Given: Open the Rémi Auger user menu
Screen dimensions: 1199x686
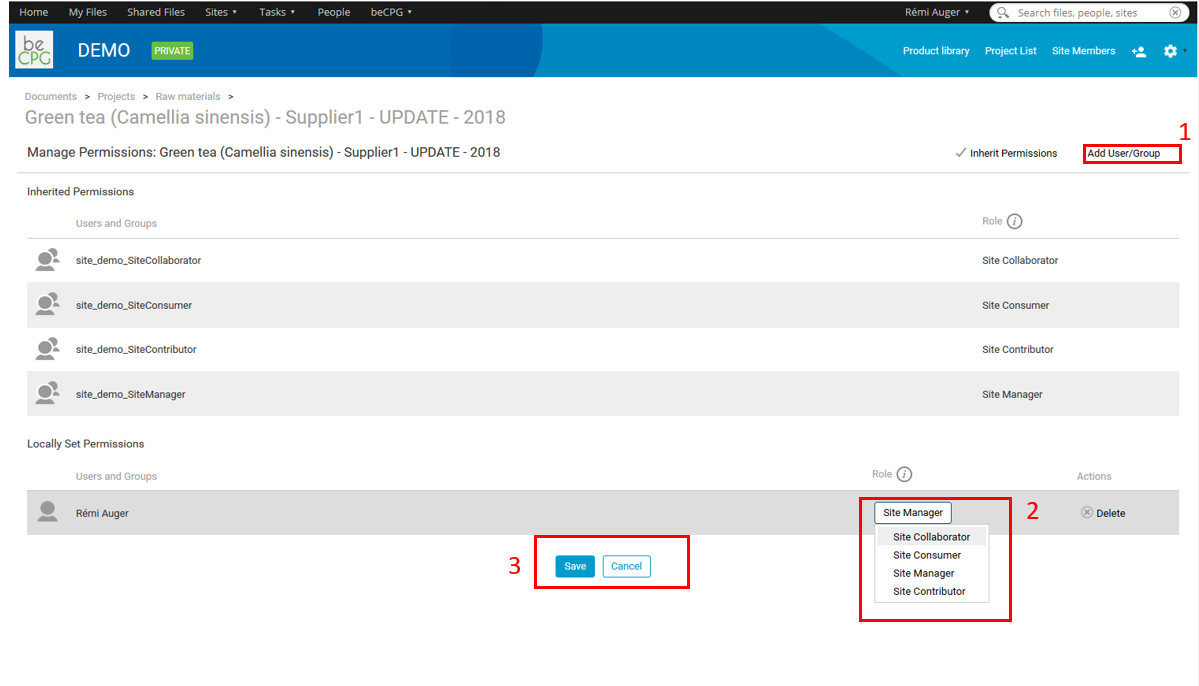Looking at the screenshot, I should (x=937, y=12).
